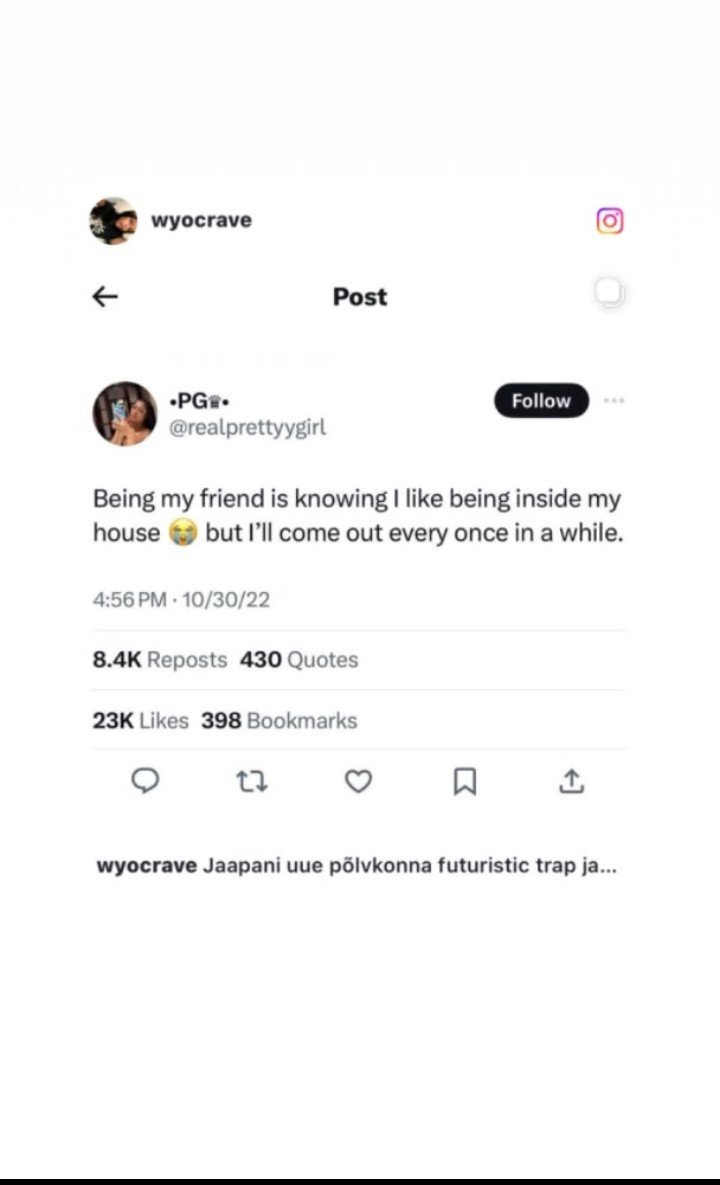This screenshot has width=720, height=1185.
Task: Tap the reply speech bubble icon
Action: point(145,780)
